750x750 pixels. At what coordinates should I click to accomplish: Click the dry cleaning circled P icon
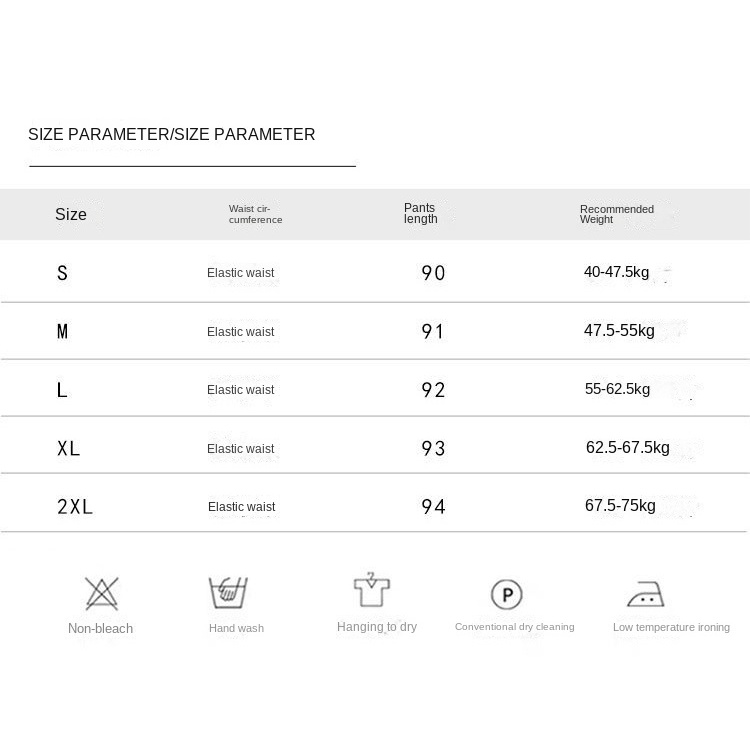pos(506,595)
